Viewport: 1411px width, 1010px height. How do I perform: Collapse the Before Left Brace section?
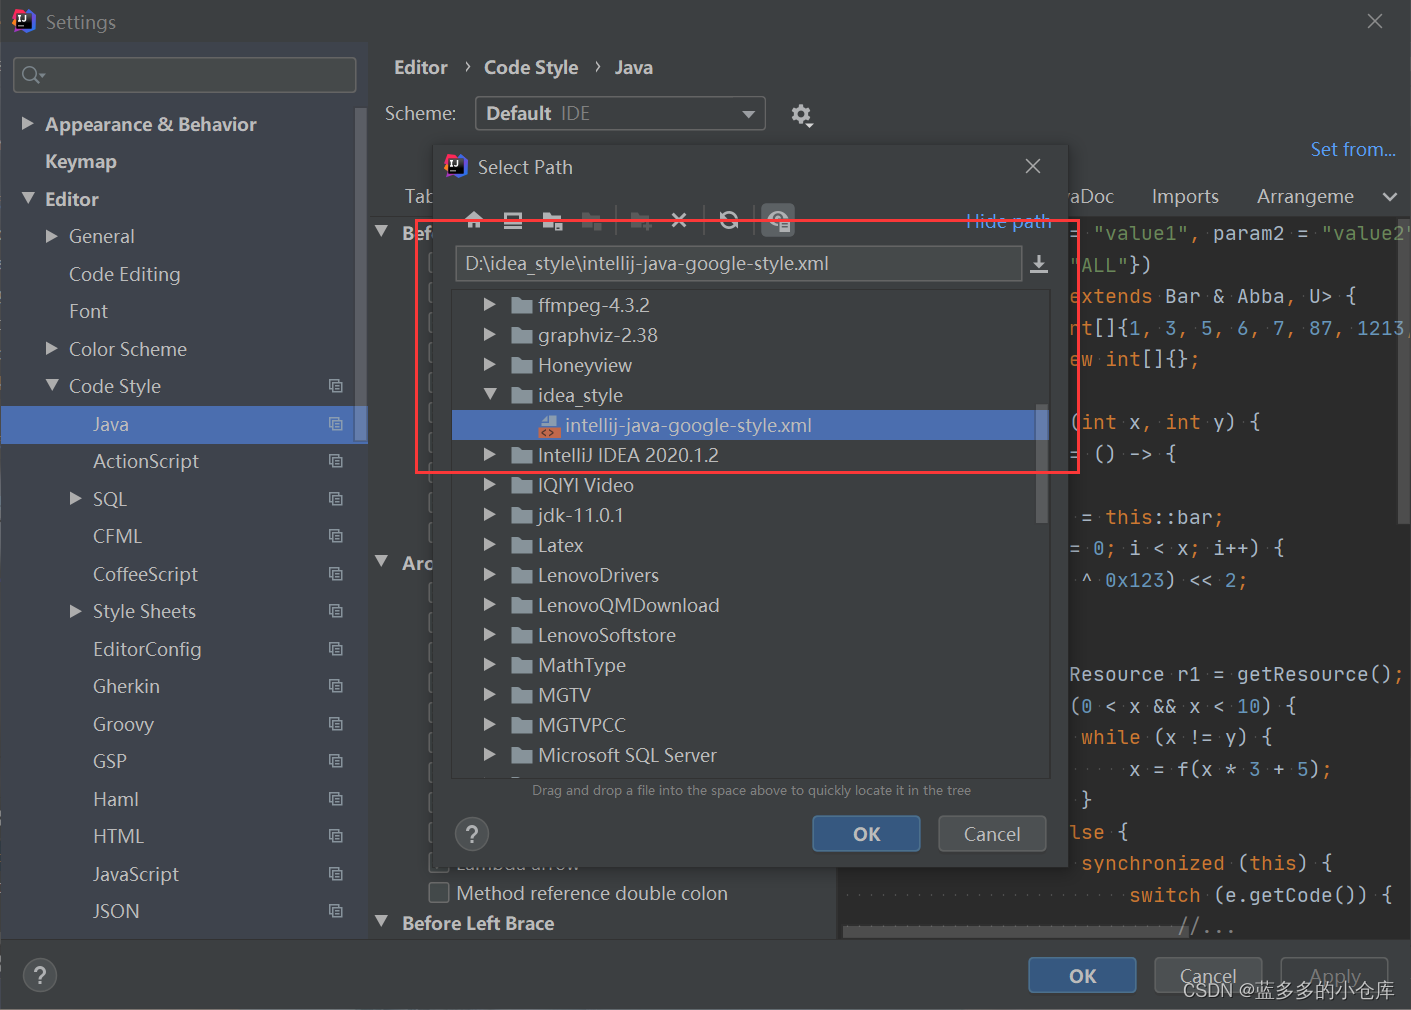tap(382, 922)
